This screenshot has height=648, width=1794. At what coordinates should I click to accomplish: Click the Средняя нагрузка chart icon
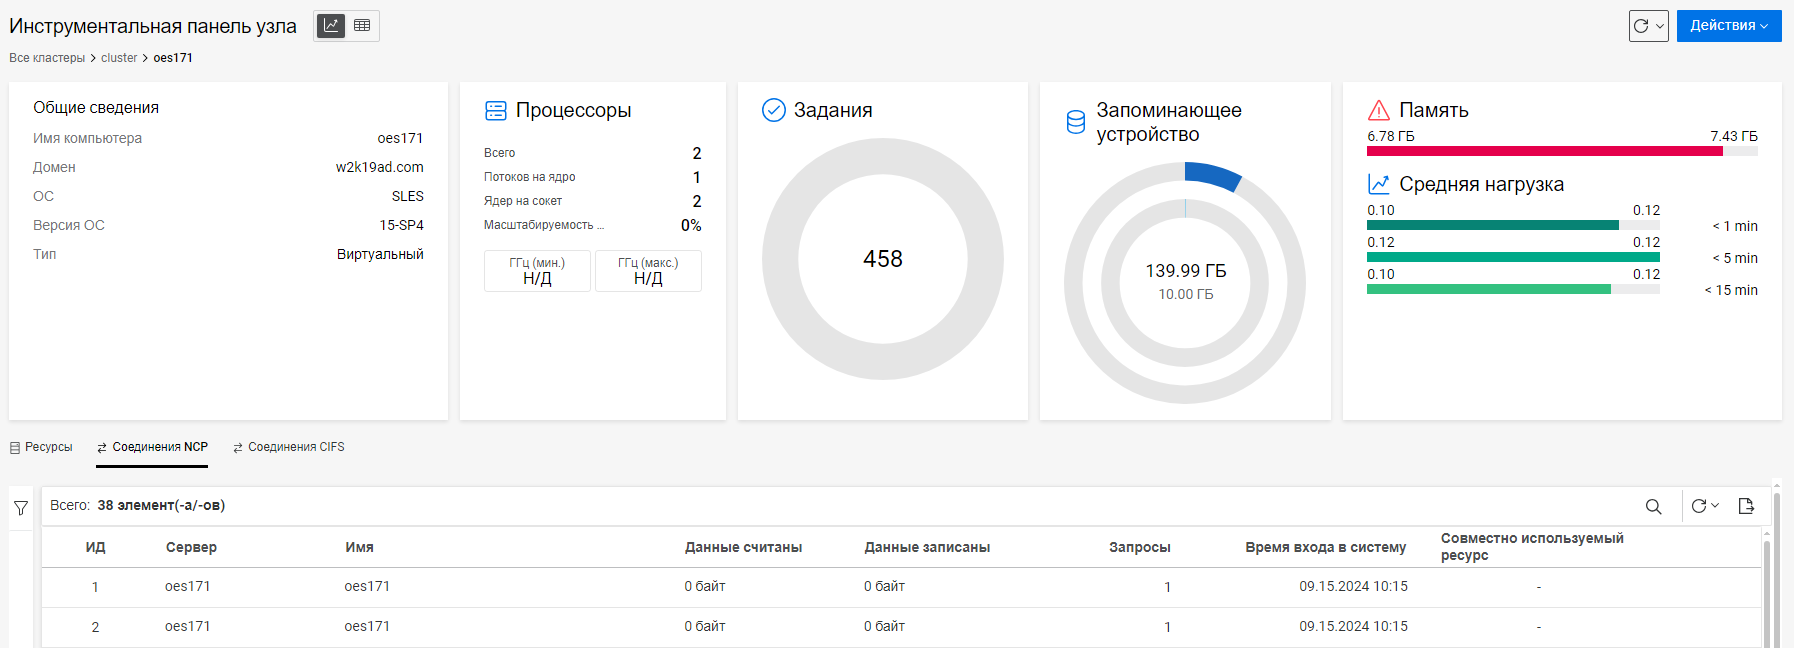click(x=1379, y=184)
